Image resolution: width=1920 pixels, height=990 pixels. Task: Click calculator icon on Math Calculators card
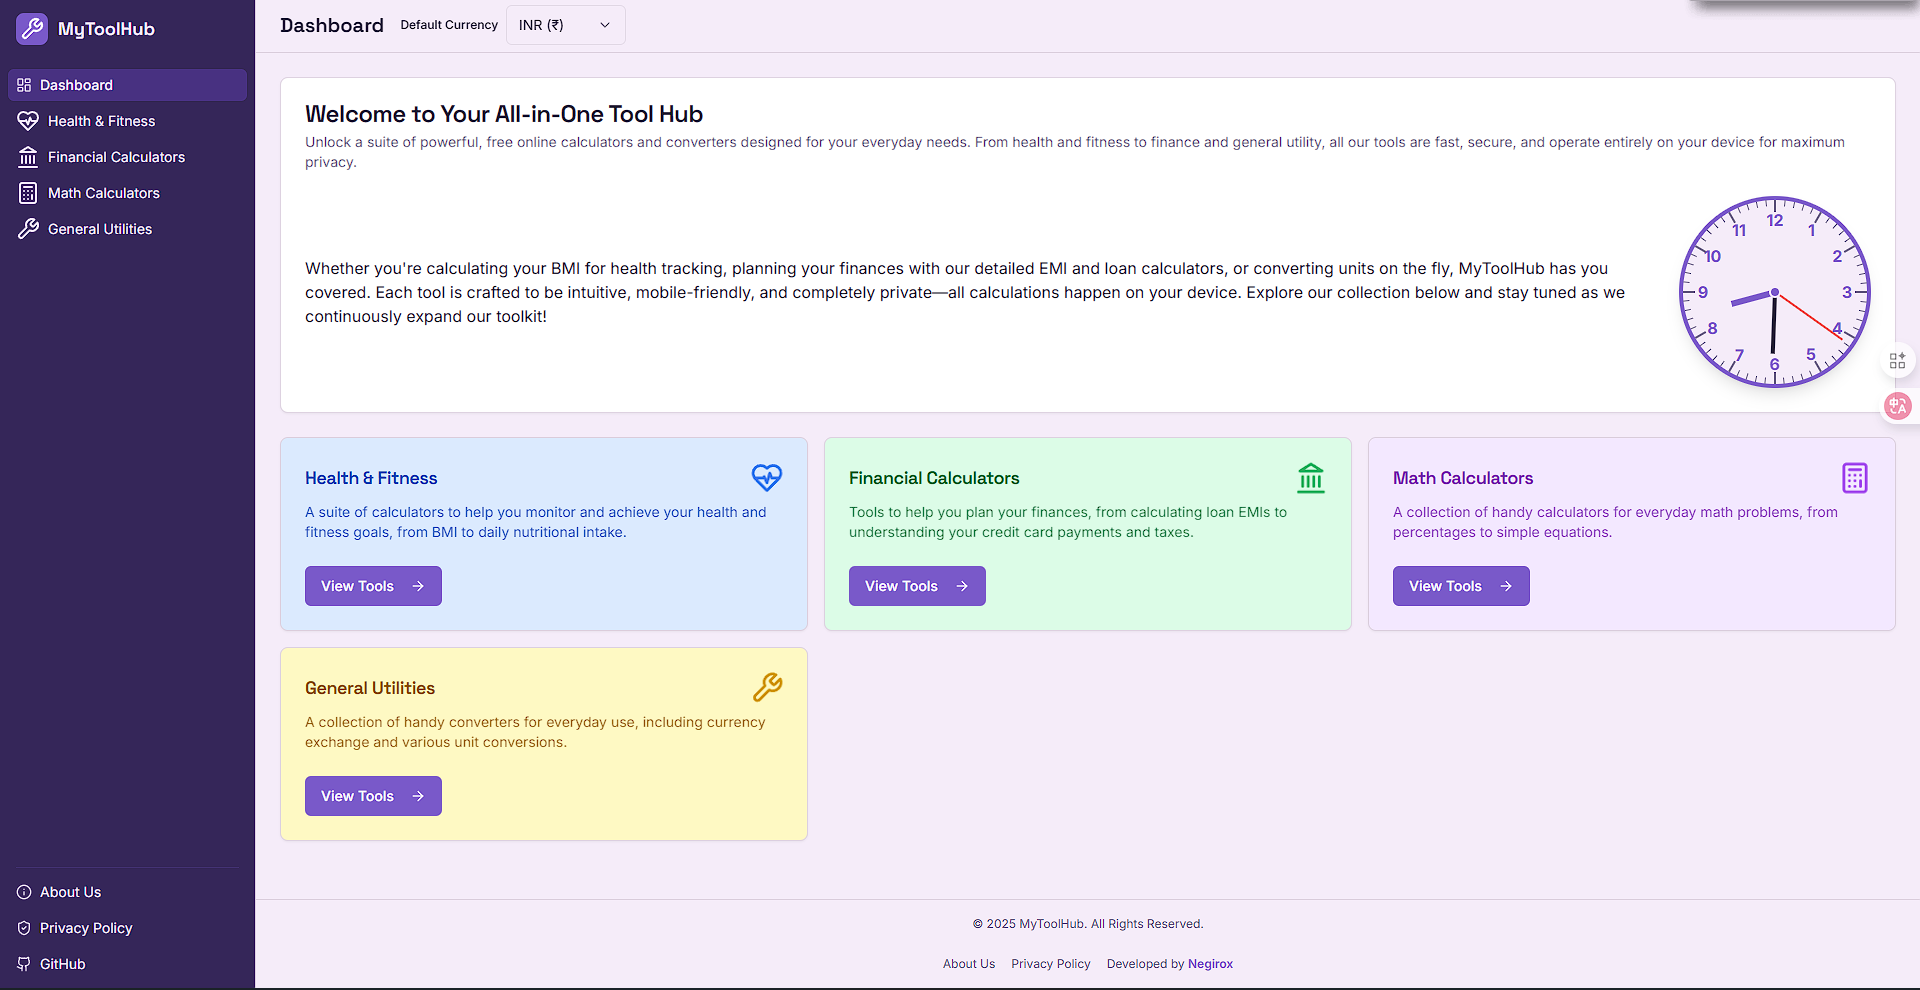point(1855,478)
